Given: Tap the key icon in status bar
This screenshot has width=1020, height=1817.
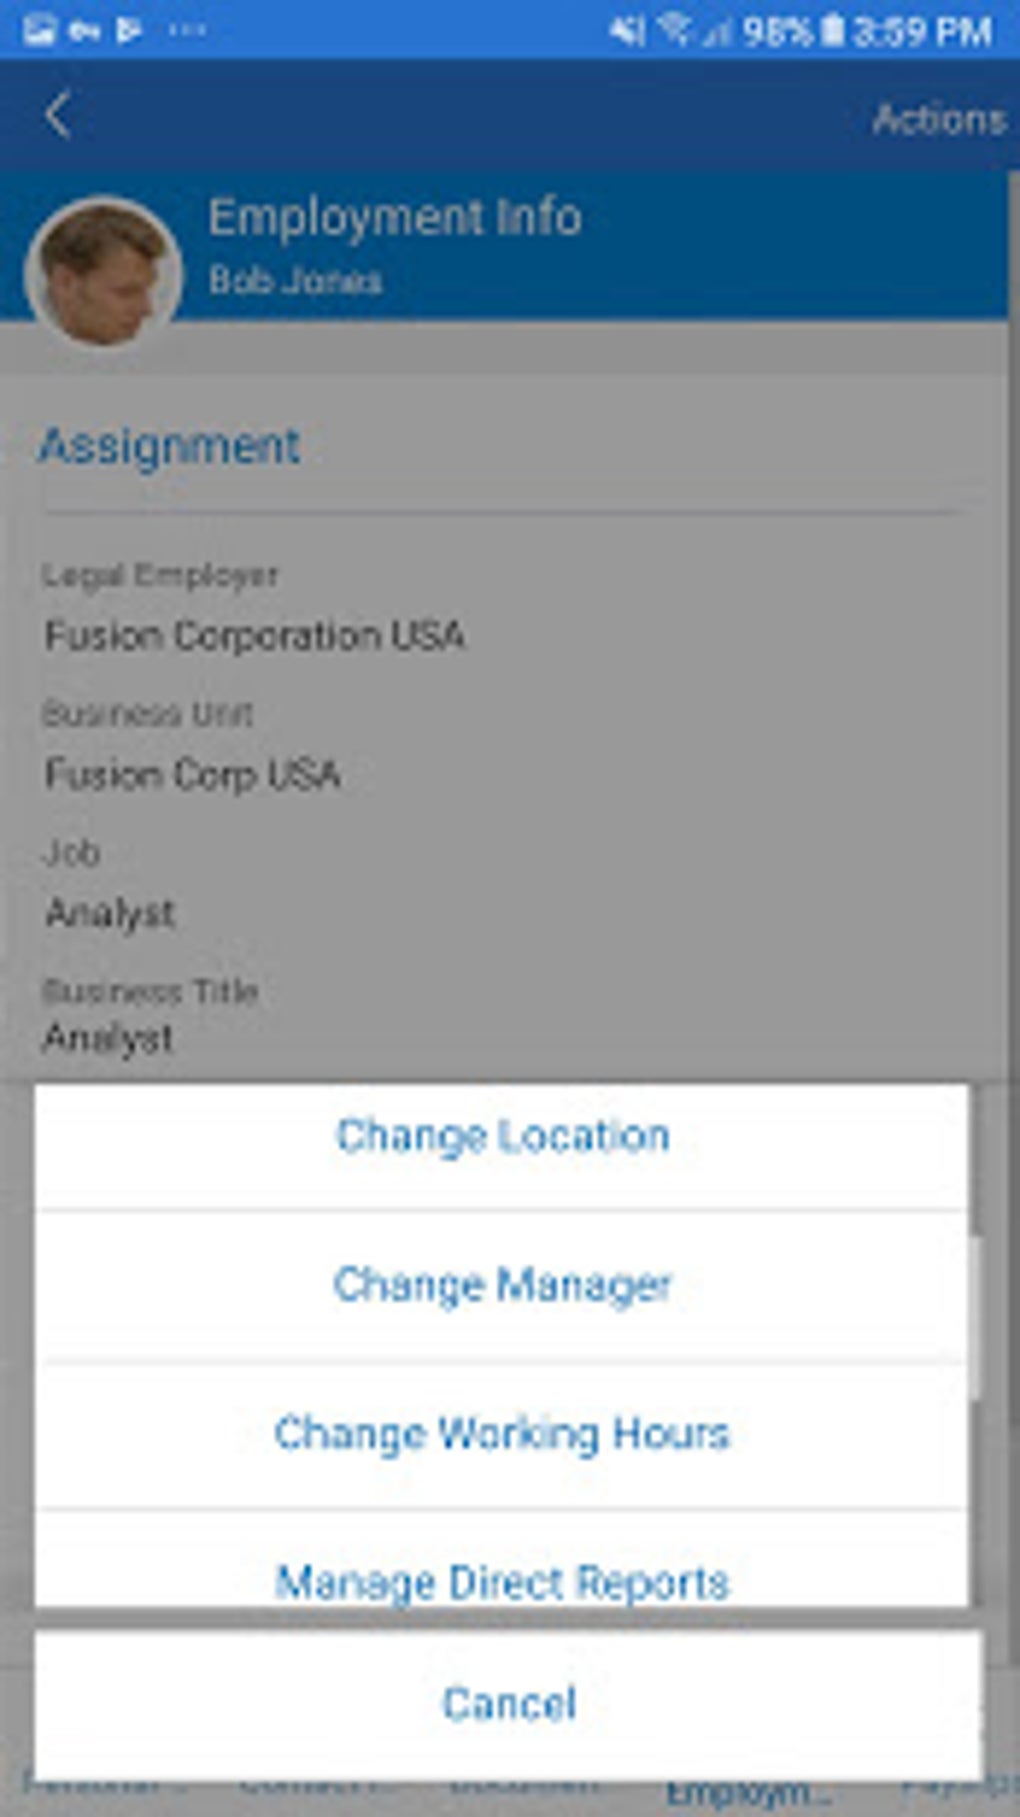Looking at the screenshot, I should (x=84, y=31).
